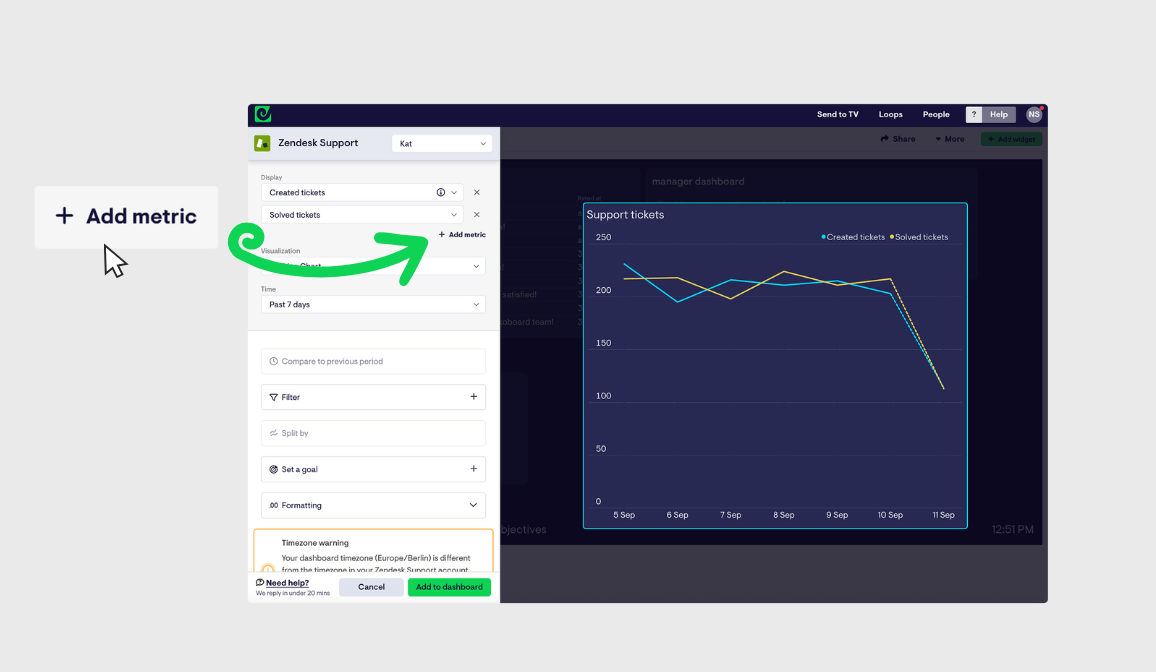
Task: Click the Zendesk Support app icon
Action: [262, 143]
